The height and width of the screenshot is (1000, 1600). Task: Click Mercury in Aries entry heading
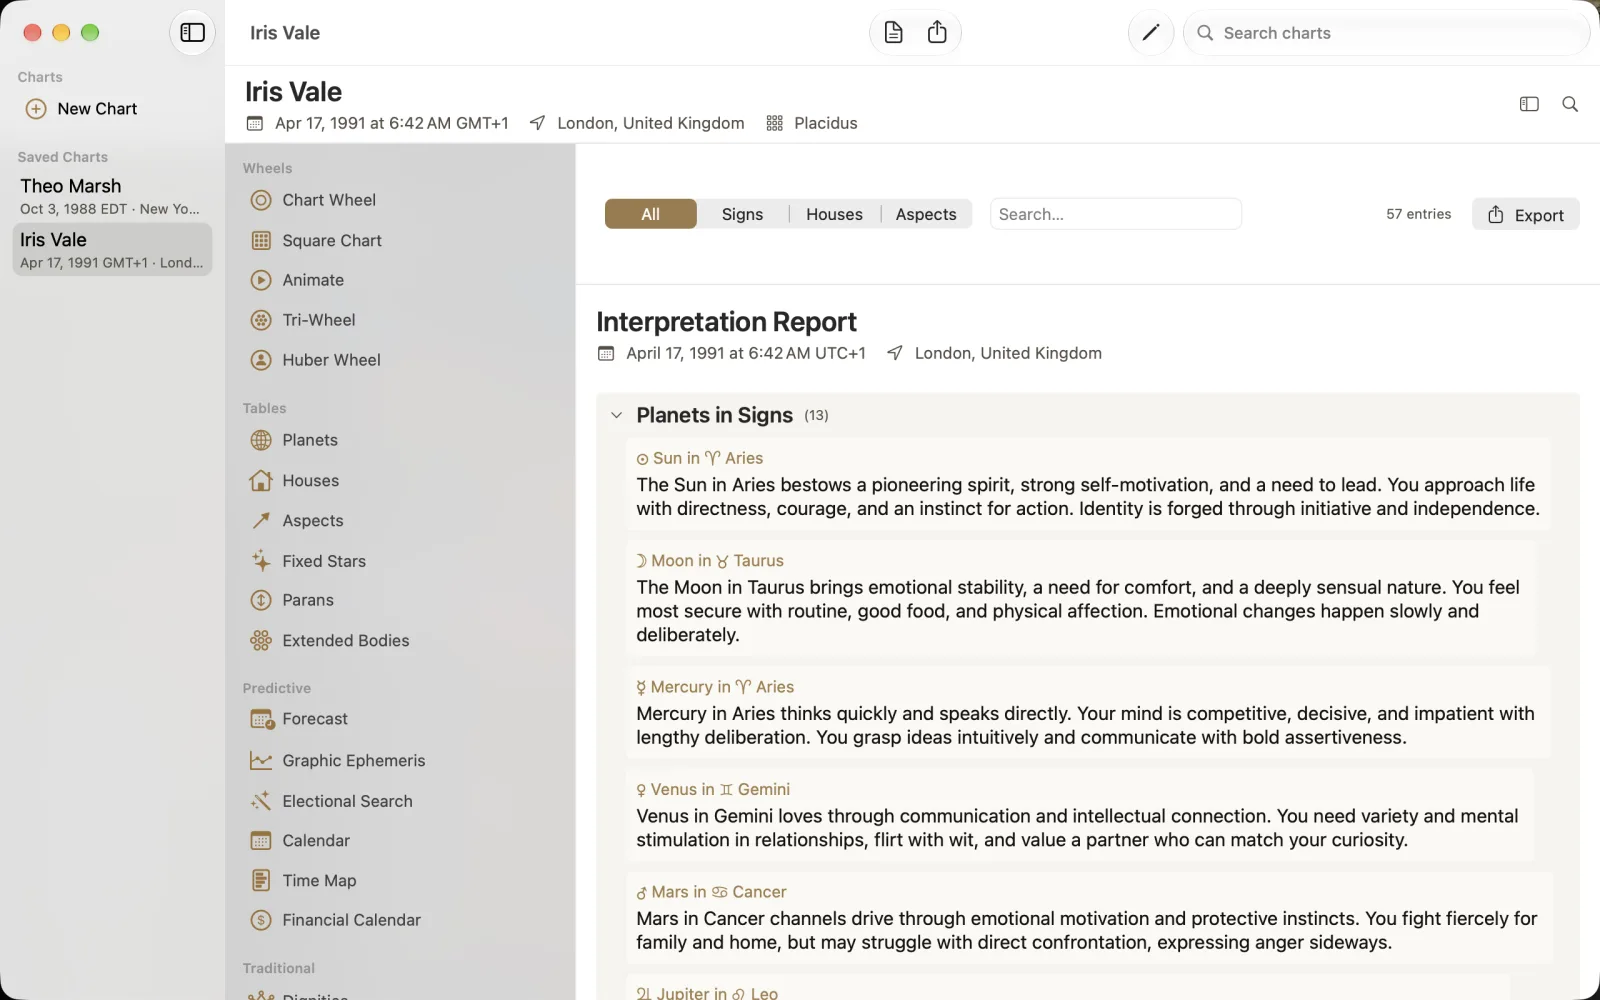(x=715, y=687)
